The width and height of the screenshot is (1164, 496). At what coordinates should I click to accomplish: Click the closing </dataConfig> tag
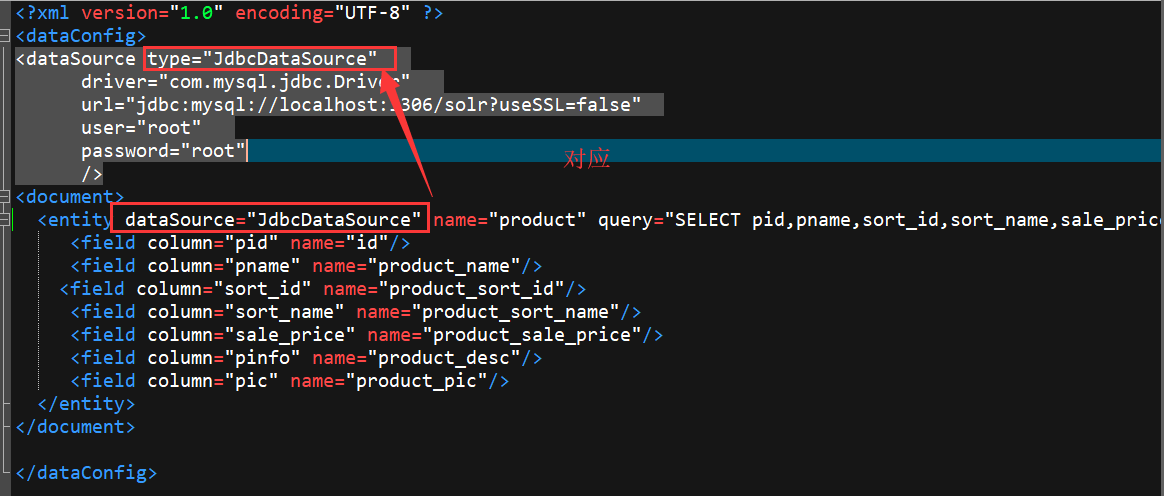tap(86, 473)
